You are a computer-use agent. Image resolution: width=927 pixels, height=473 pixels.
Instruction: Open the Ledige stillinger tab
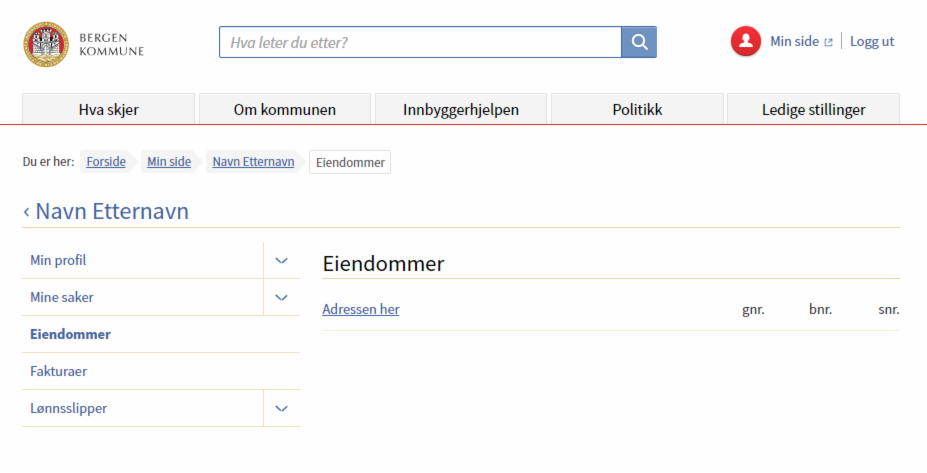pos(813,109)
